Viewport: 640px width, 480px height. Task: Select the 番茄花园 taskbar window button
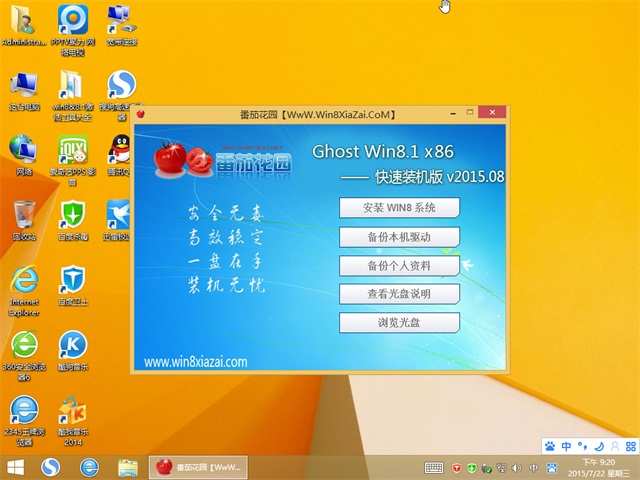[197, 467]
